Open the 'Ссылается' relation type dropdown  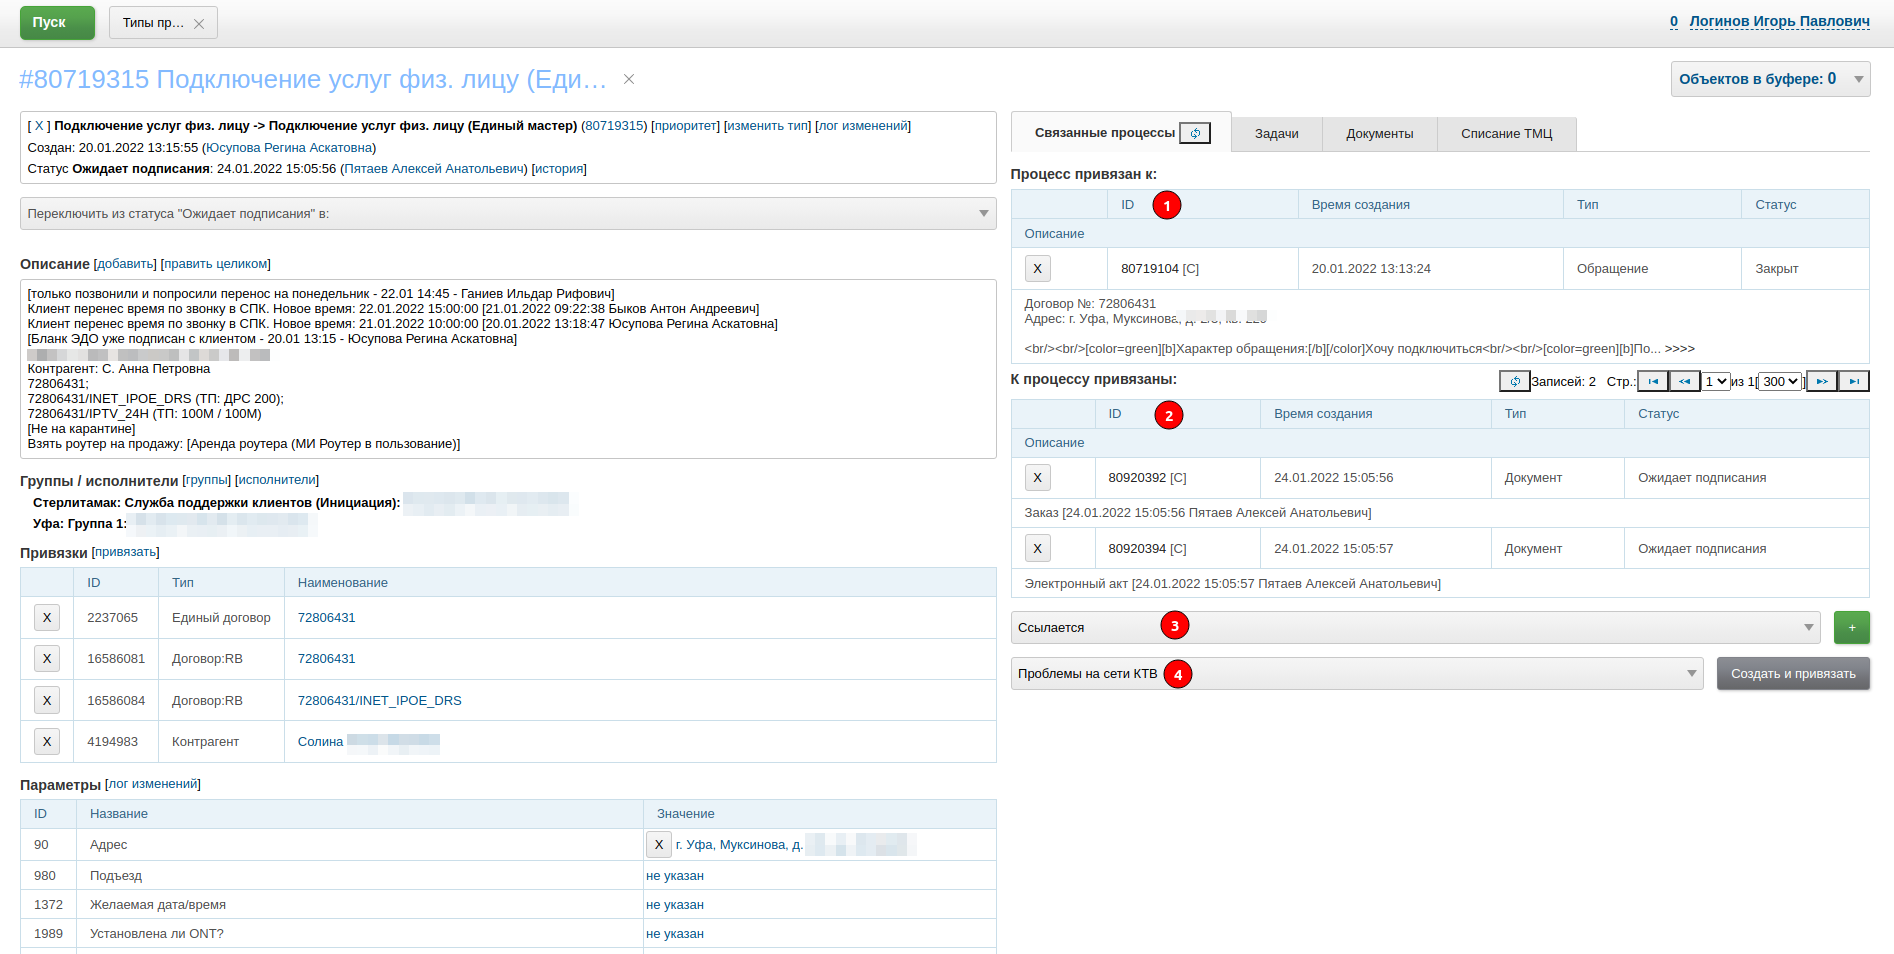1415,627
